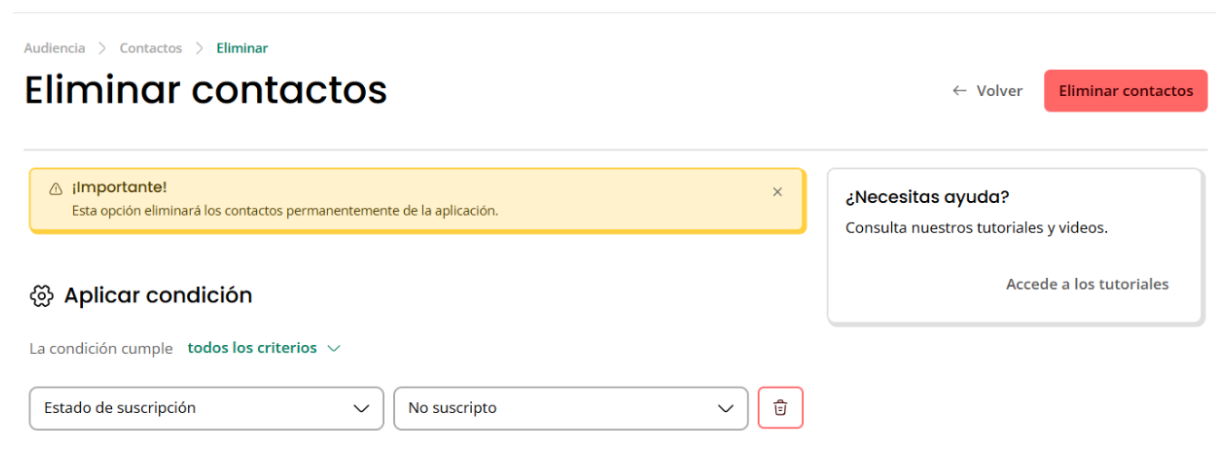Screen dimensions: 1216x461
Task: Click the arrow inside Estado de suscripción field
Action: click(361, 409)
